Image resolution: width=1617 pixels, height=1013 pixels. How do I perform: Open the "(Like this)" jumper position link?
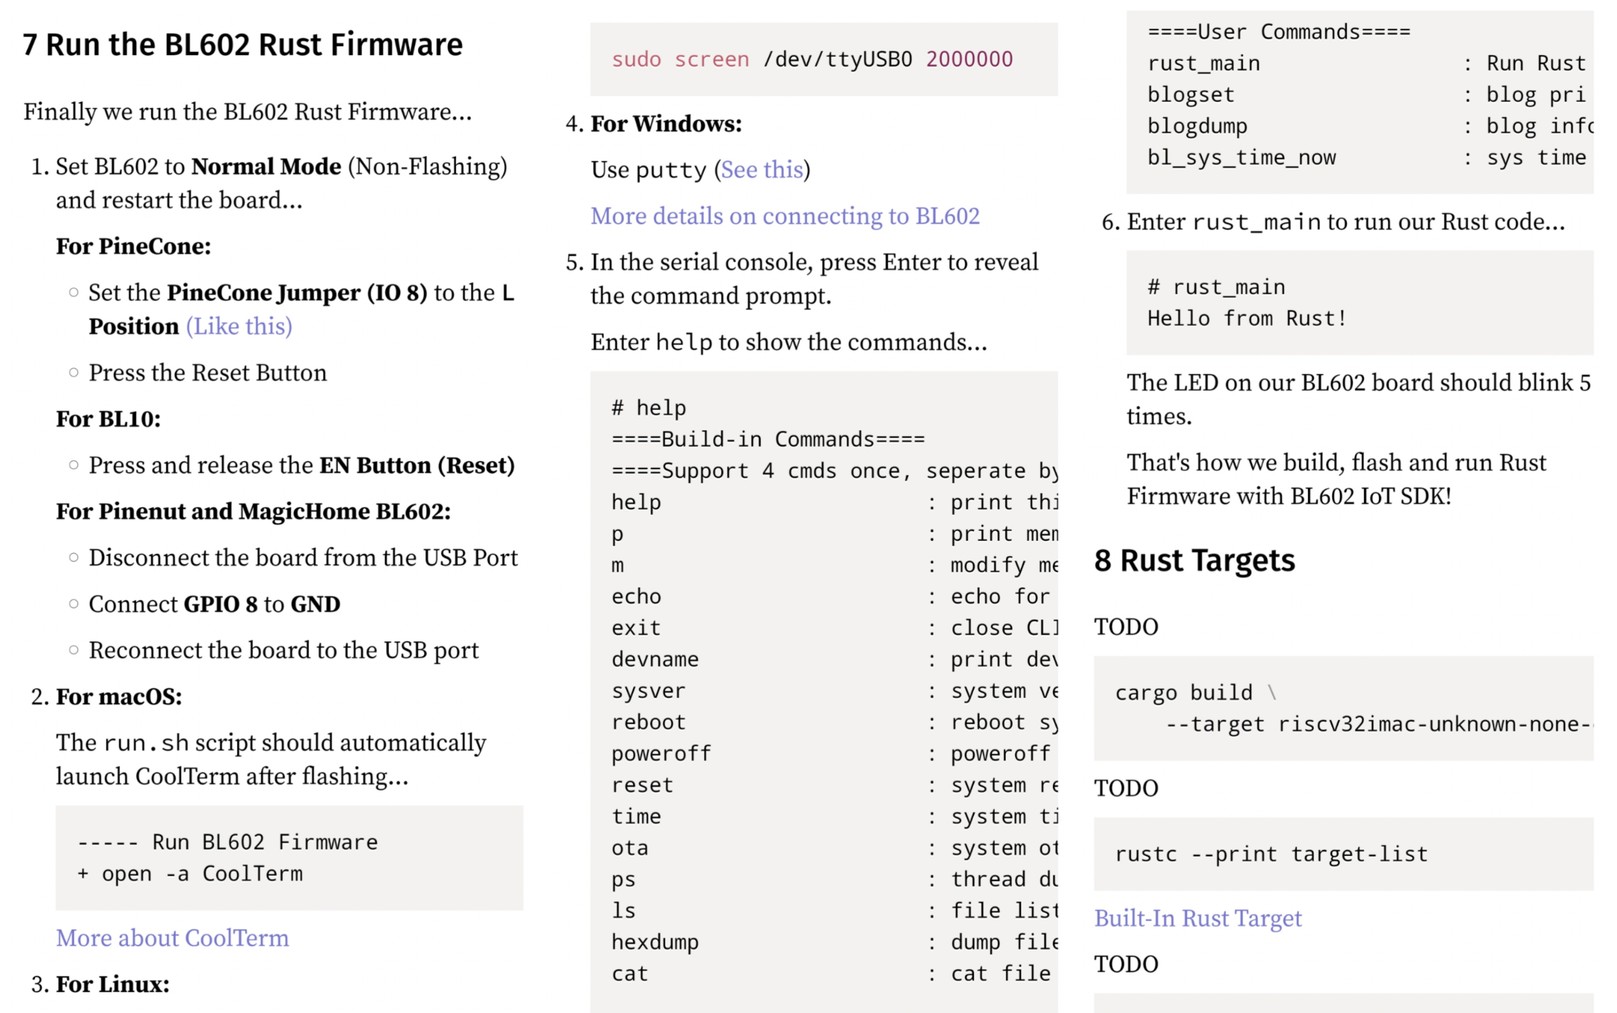[x=239, y=327]
